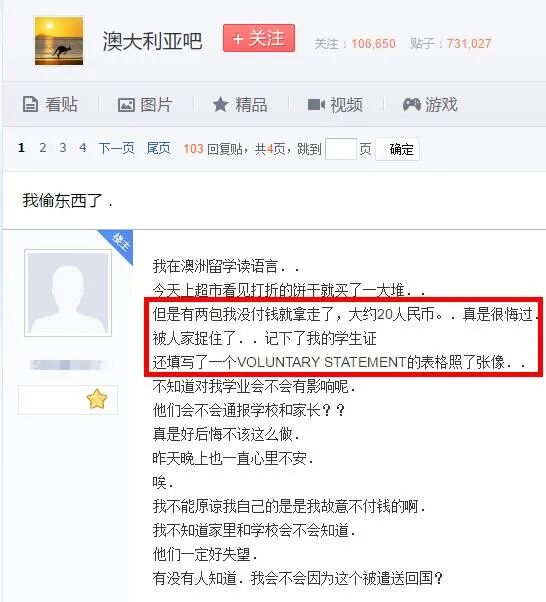This screenshot has height=602, width=546.
Task: Click the gold star badge icon
Action: tap(97, 399)
